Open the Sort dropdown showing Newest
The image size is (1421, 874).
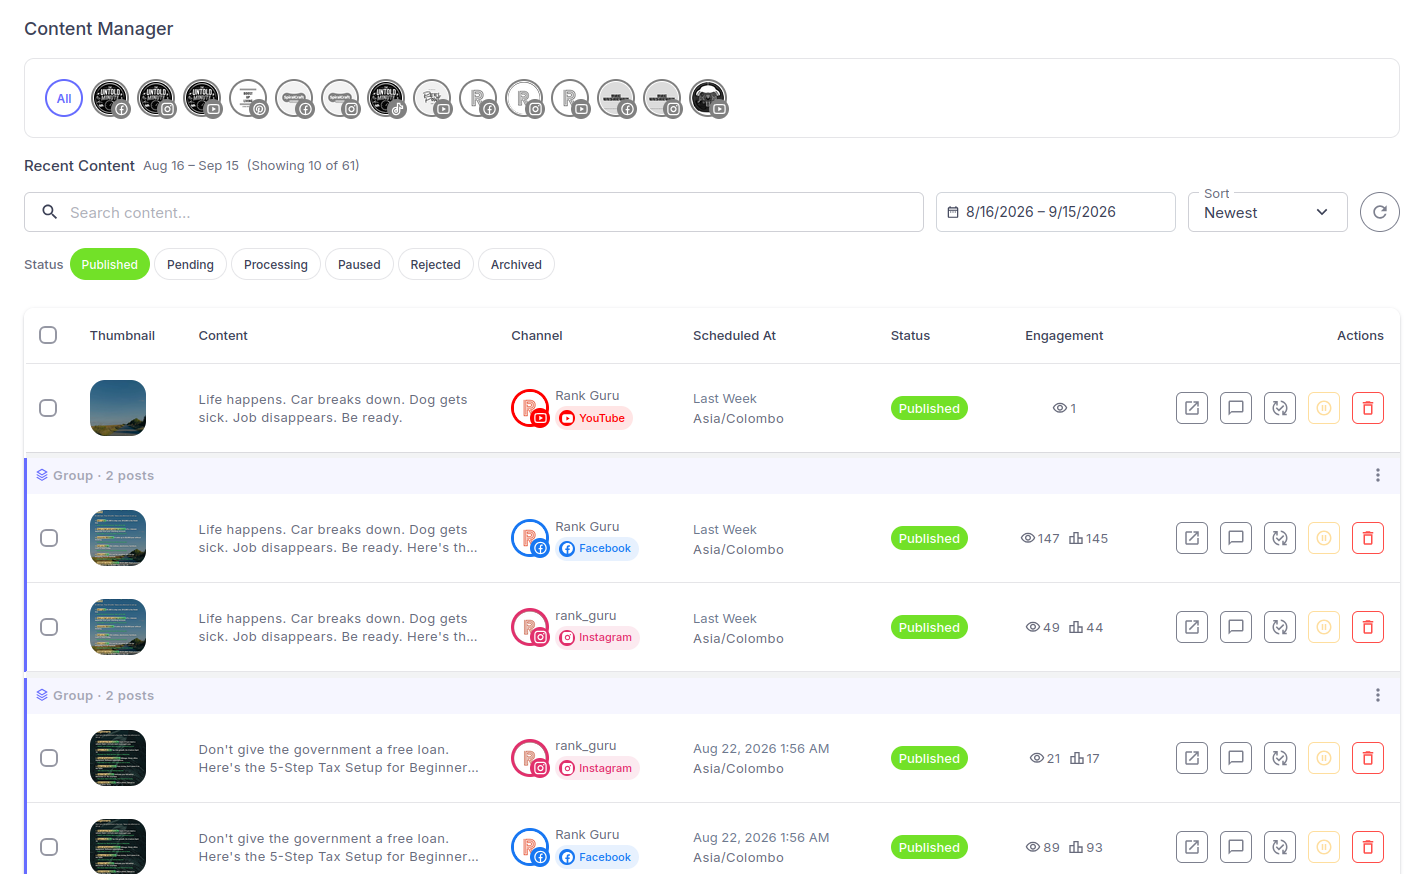[x=1268, y=212]
